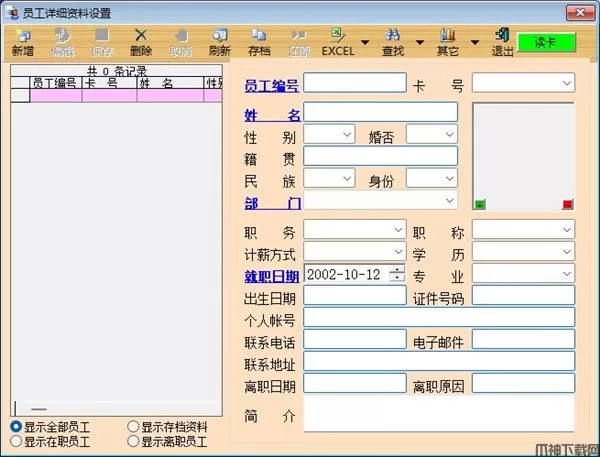Select the 显示在职员工 radio button
The image size is (600, 457).
click(x=16, y=441)
